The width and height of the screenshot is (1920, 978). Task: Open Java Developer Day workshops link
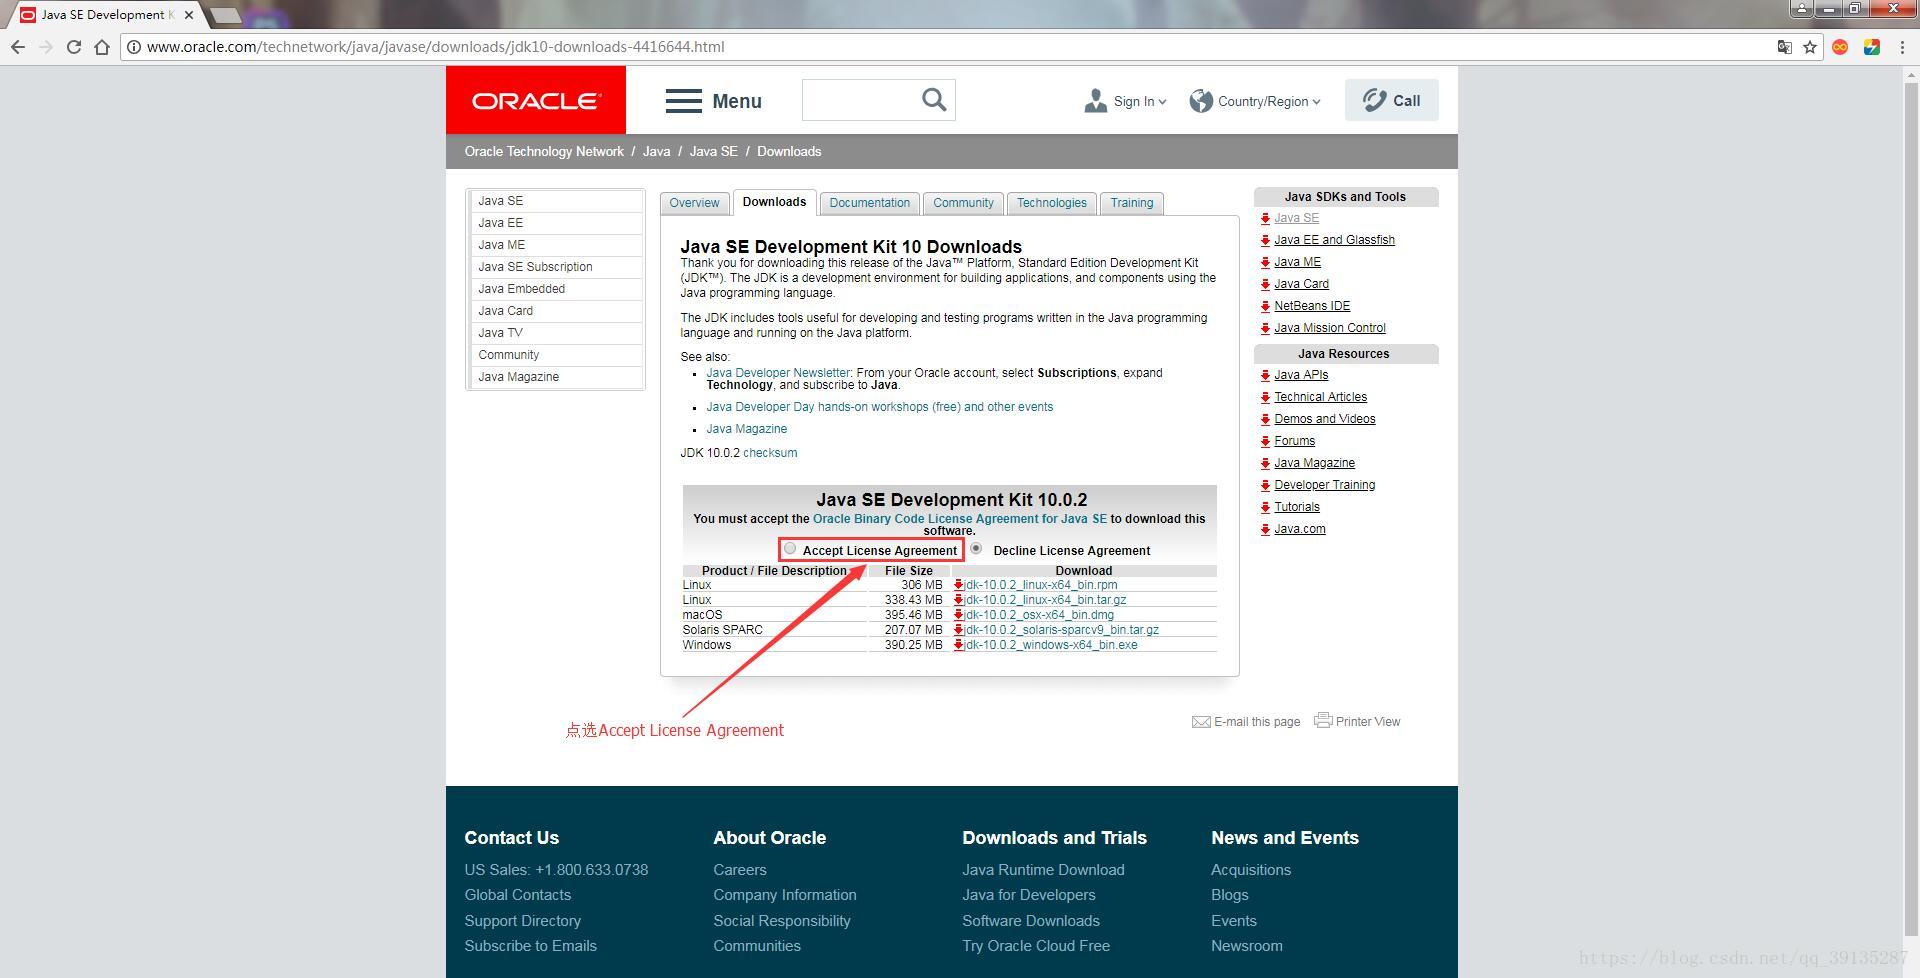(879, 407)
